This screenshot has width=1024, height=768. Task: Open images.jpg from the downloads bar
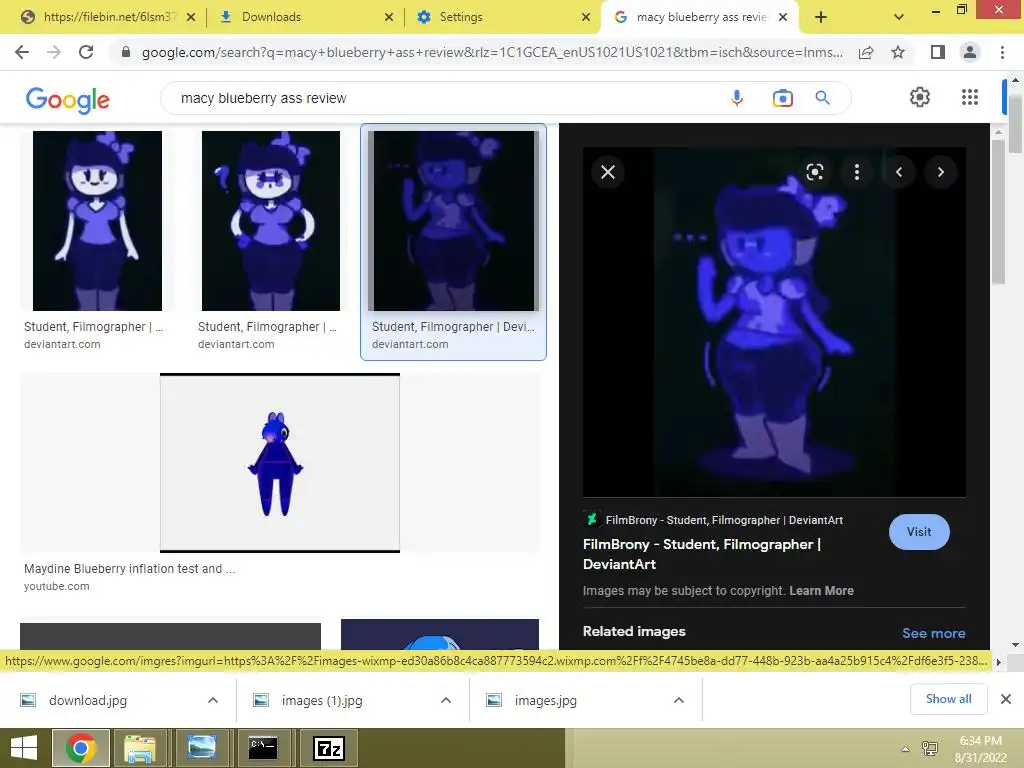(545, 700)
